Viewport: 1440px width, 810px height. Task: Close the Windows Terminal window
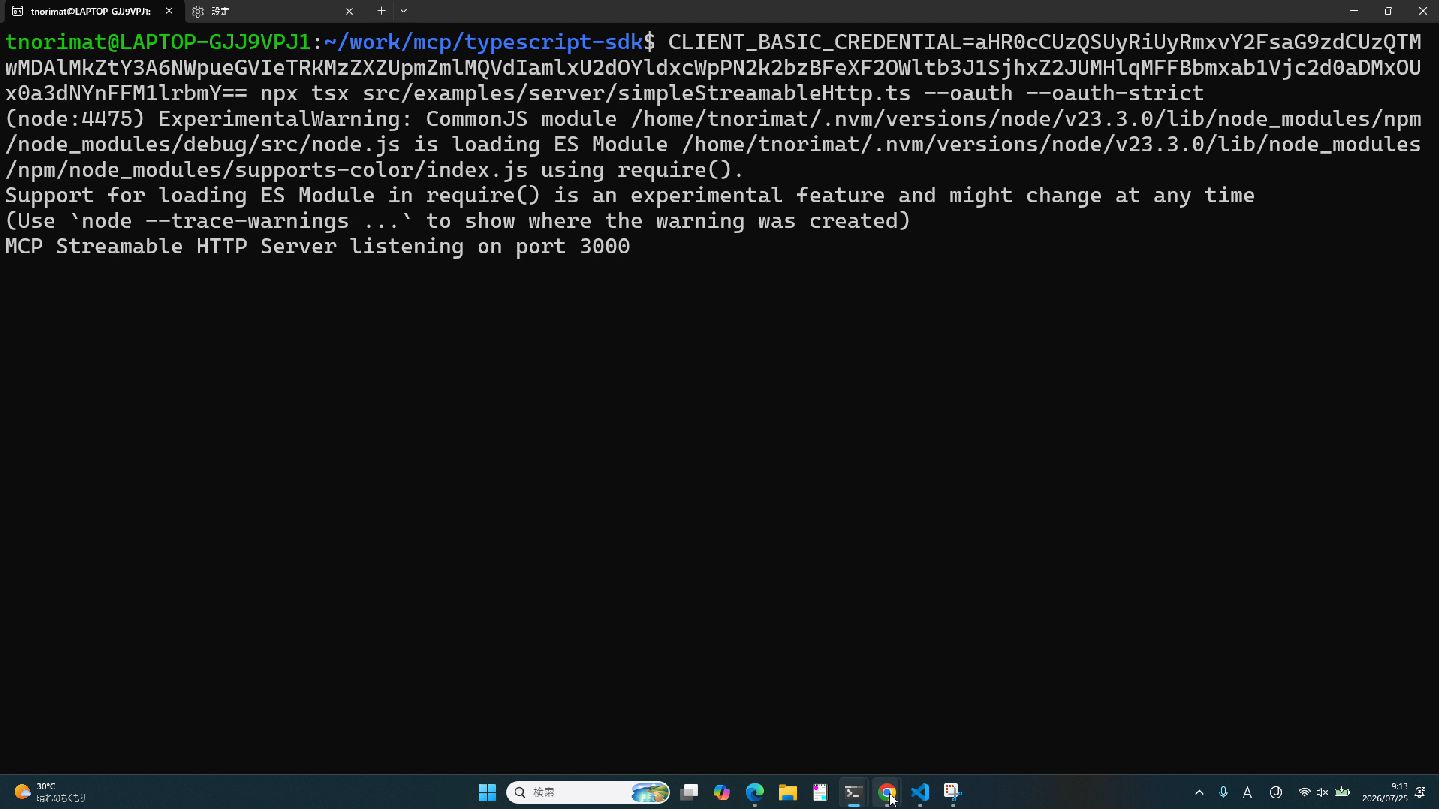pos(1423,11)
